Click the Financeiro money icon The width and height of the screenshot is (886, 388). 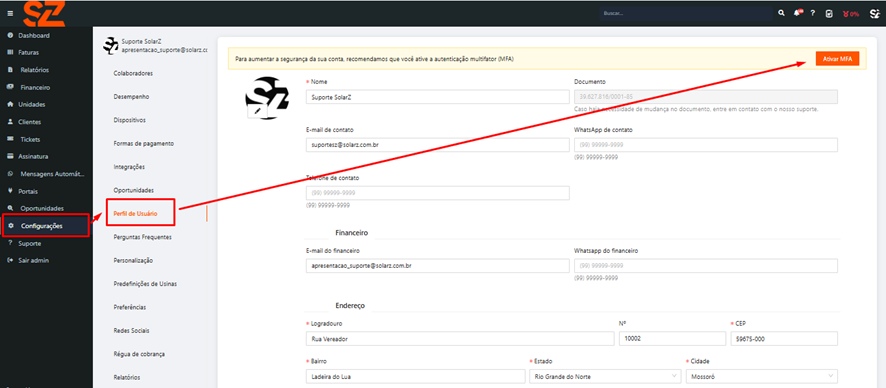point(10,88)
